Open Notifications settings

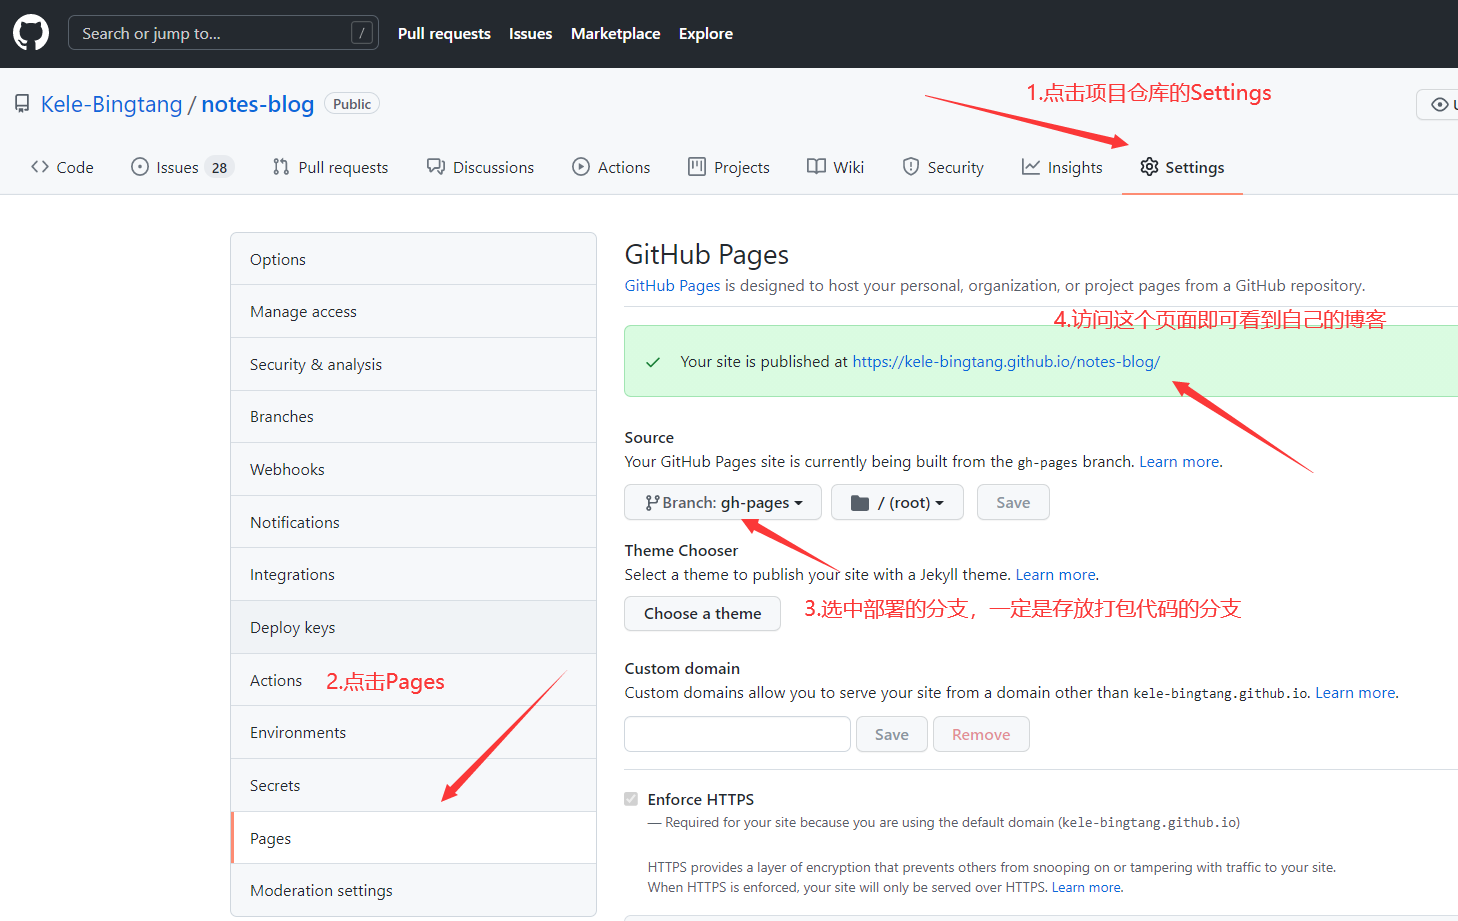(x=413, y=522)
